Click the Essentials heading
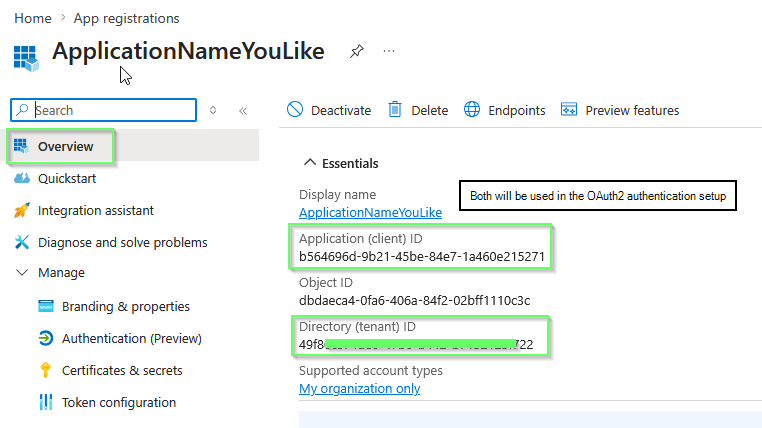The width and height of the screenshot is (762, 428). pos(350,163)
